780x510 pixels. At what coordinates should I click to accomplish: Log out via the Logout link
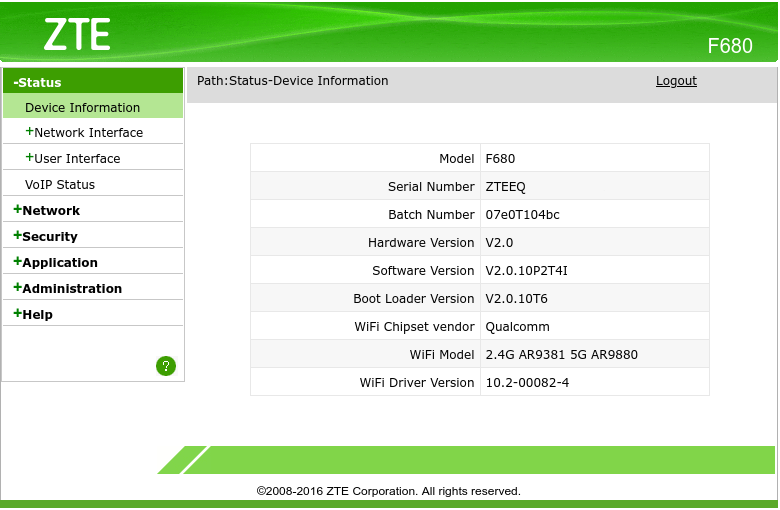[x=676, y=81]
